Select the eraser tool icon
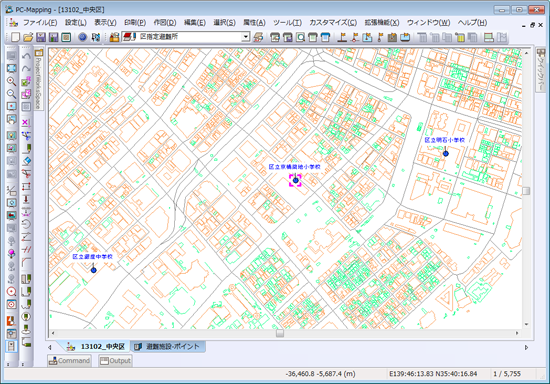The height and width of the screenshot is (384, 550). (x=26, y=161)
